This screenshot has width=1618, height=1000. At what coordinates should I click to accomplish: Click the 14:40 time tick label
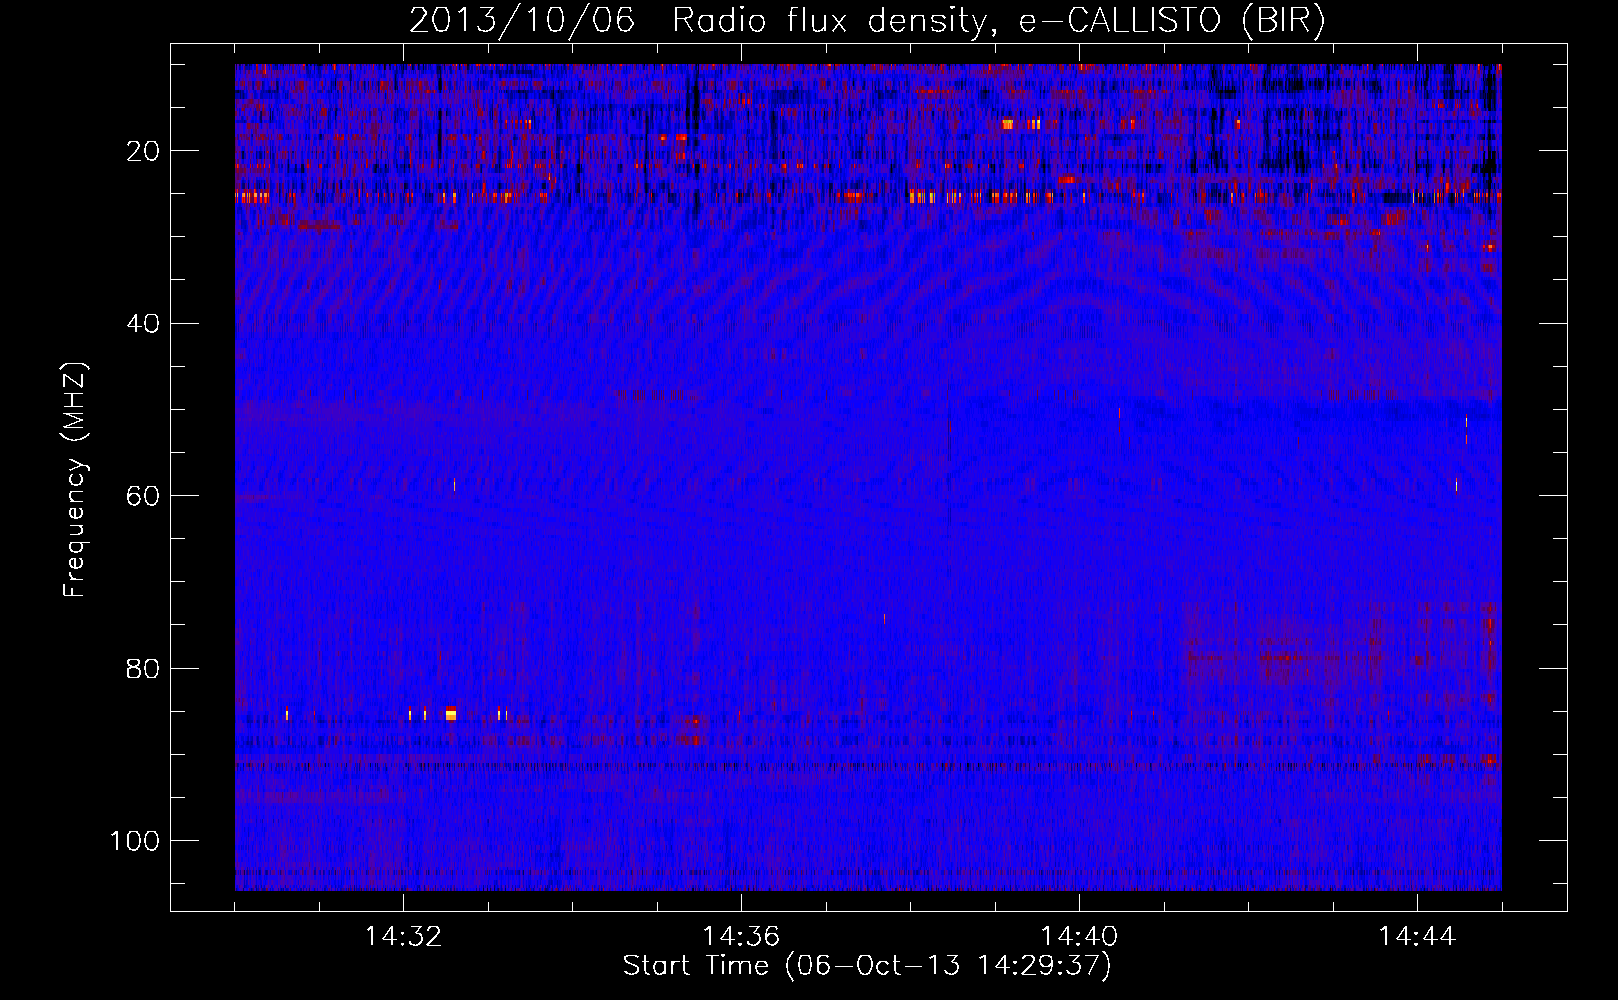pos(1079,937)
